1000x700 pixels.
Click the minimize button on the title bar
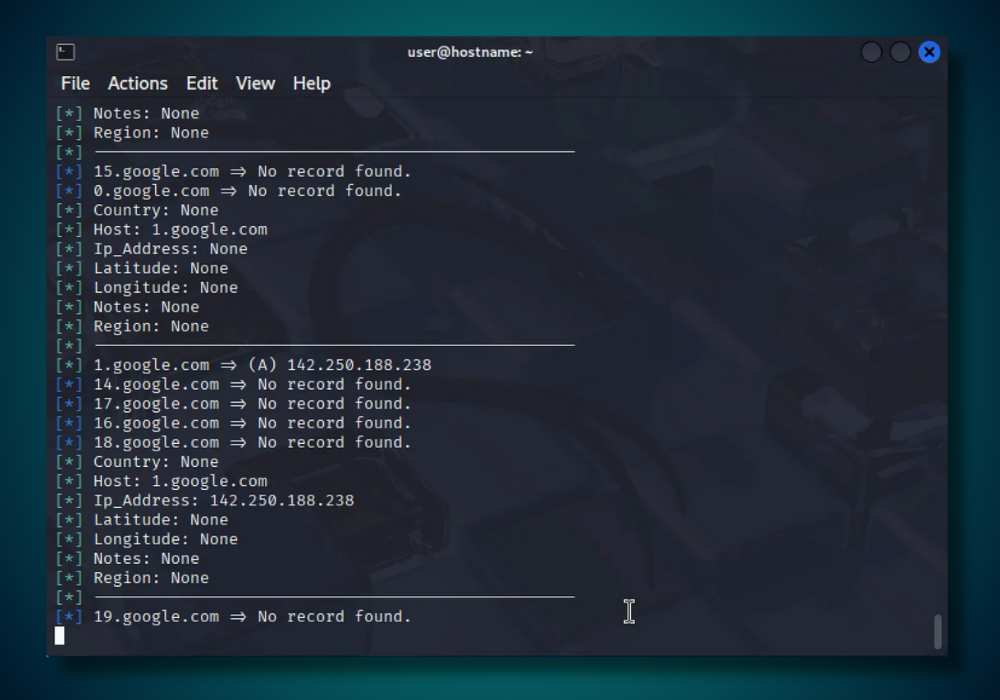(x=871, y=52)
